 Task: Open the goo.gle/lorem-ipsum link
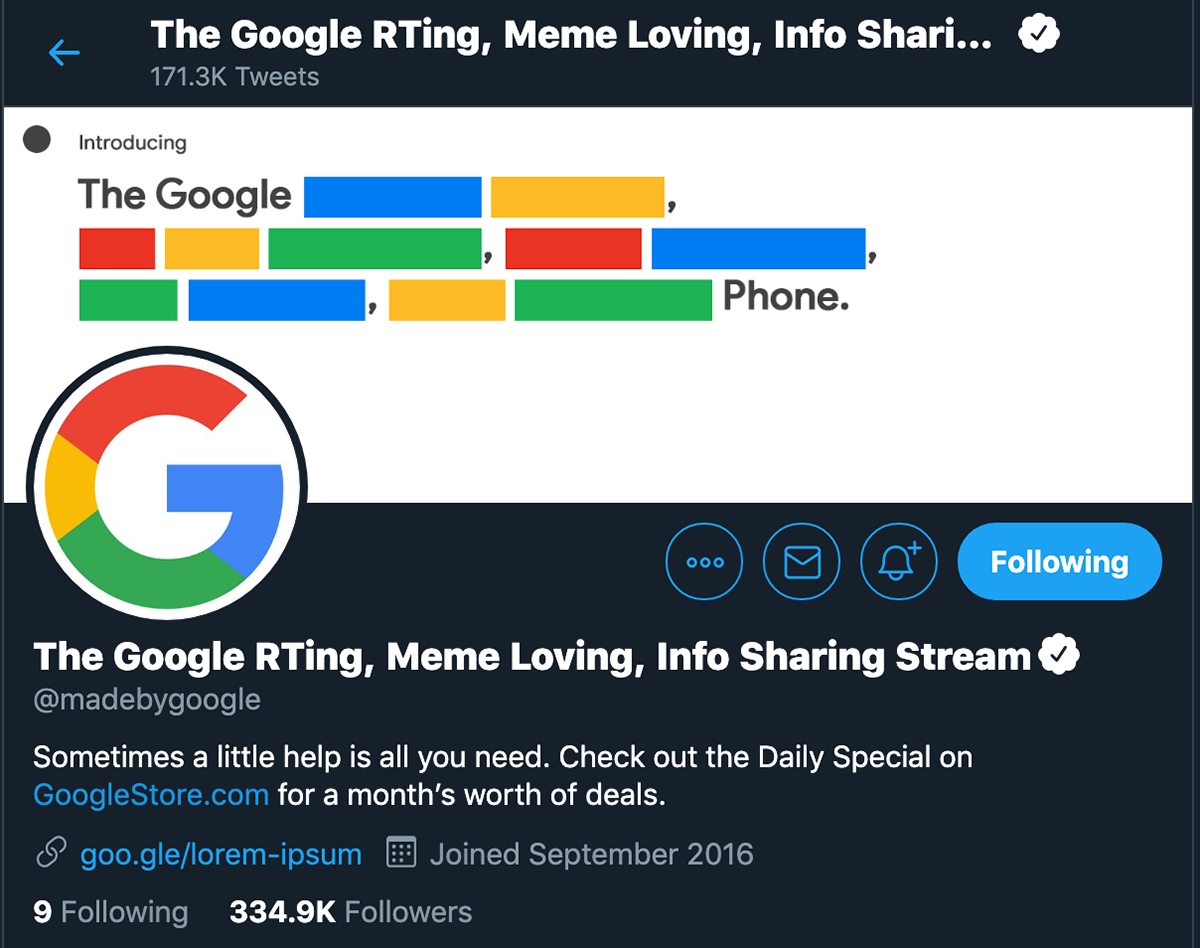pos(220,855)
